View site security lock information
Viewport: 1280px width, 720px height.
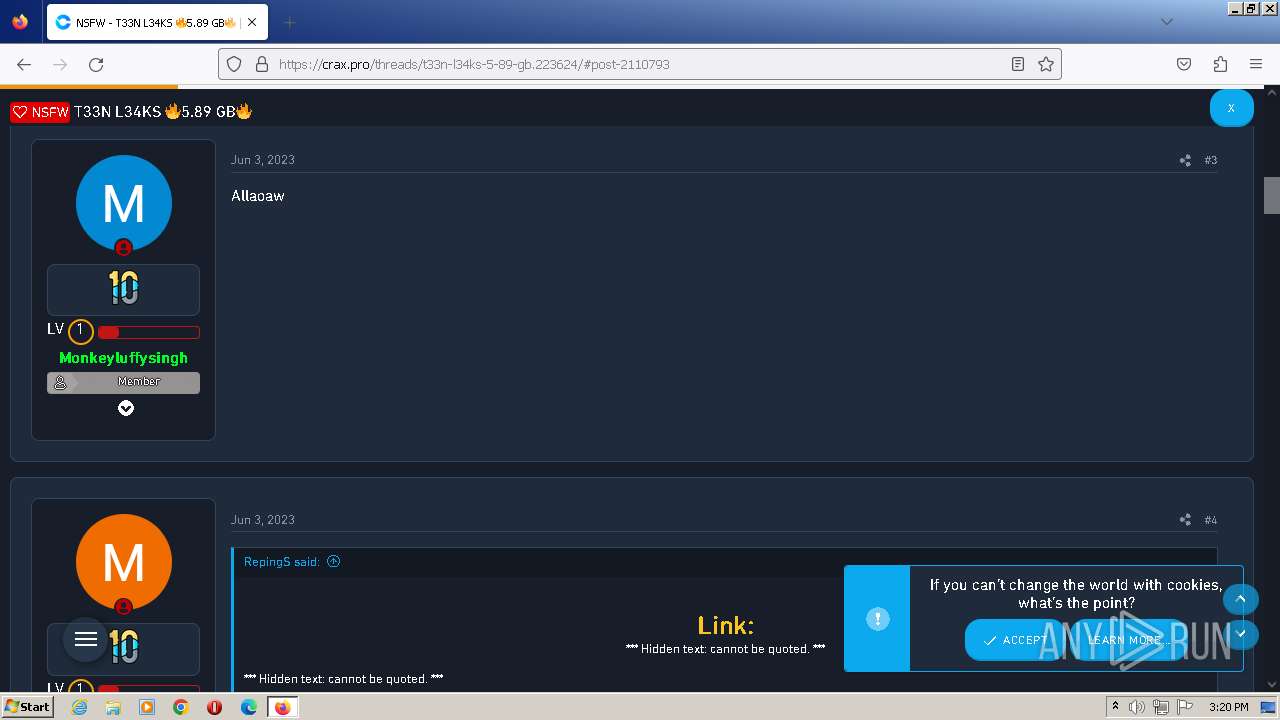point(262,64)
